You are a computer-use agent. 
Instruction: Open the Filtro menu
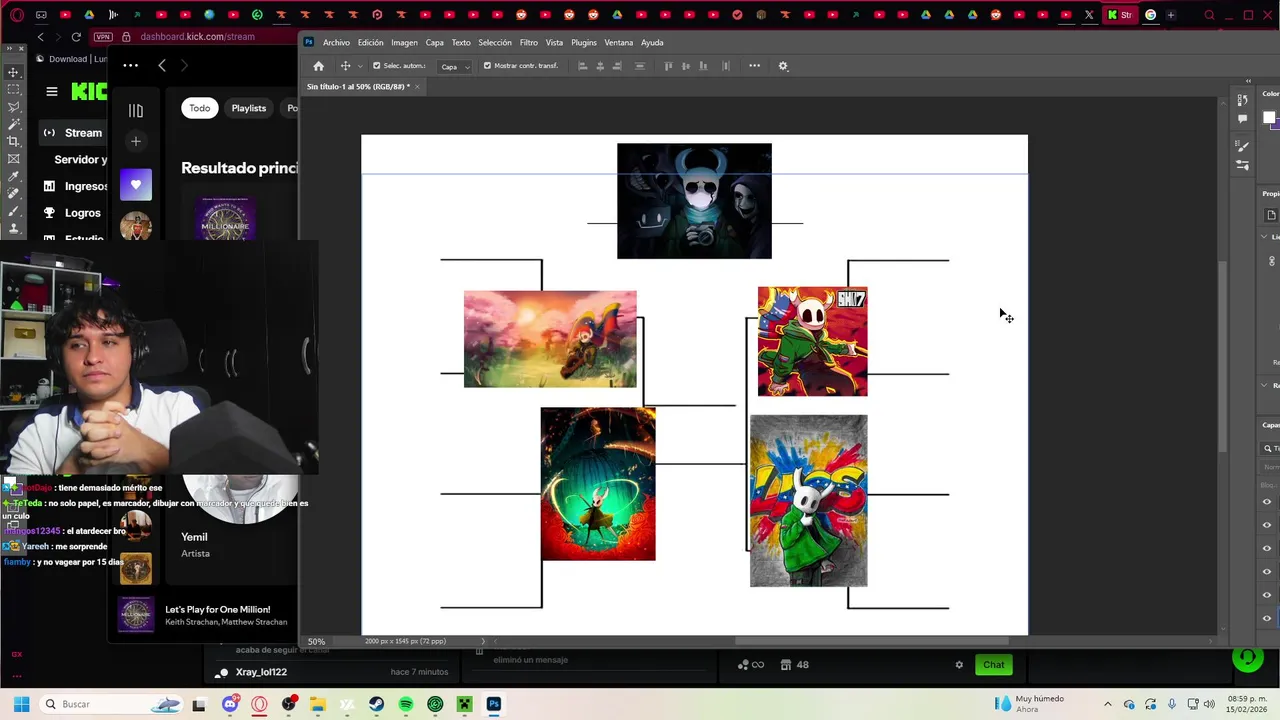(x=528, y=43)
